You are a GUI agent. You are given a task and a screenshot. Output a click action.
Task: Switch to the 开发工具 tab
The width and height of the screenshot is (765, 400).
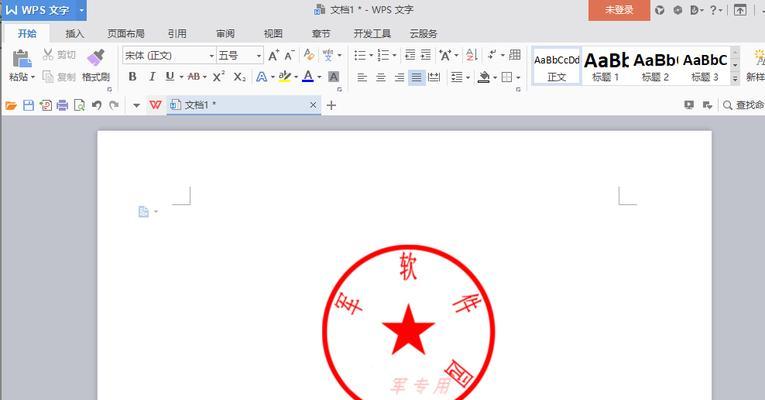click(372, 33)
